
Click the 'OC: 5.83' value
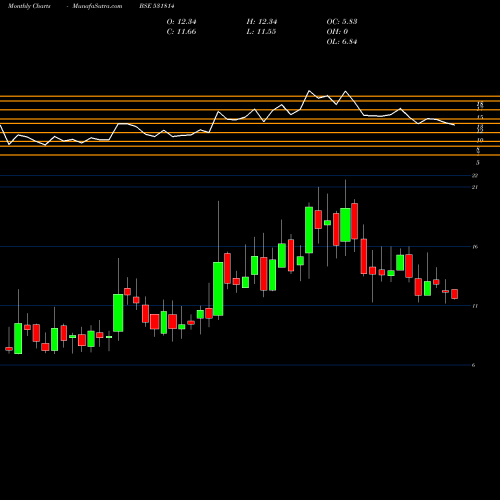click(342, 22)
